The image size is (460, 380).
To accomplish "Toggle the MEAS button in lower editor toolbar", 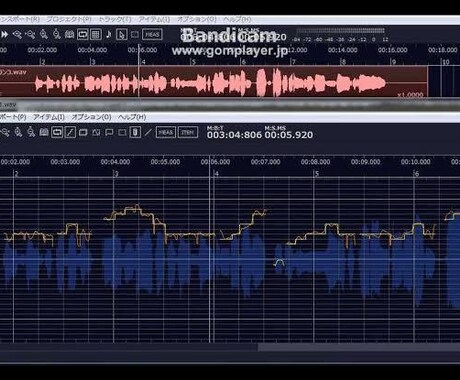I will pyautogui.click(x=166, y=133).
